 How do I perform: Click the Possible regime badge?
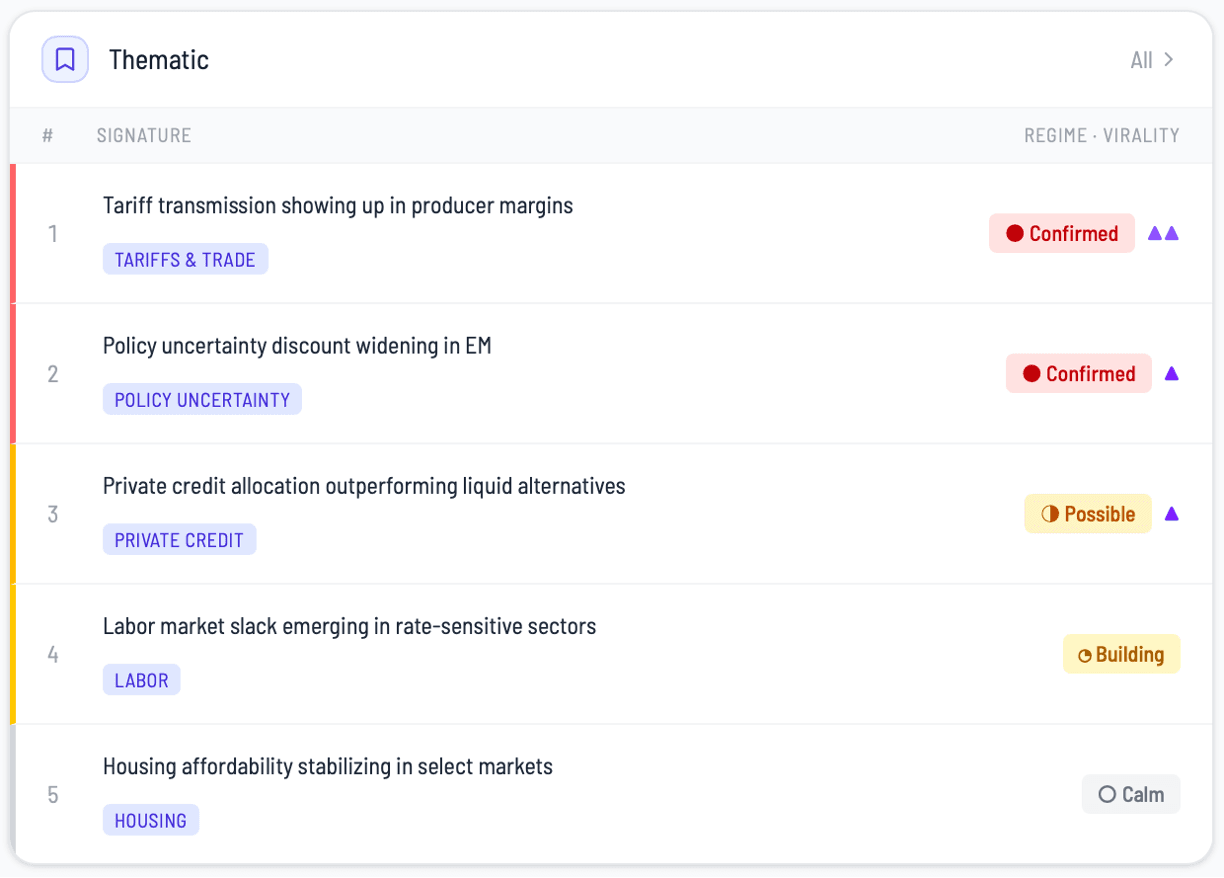tap(1088, 514)
